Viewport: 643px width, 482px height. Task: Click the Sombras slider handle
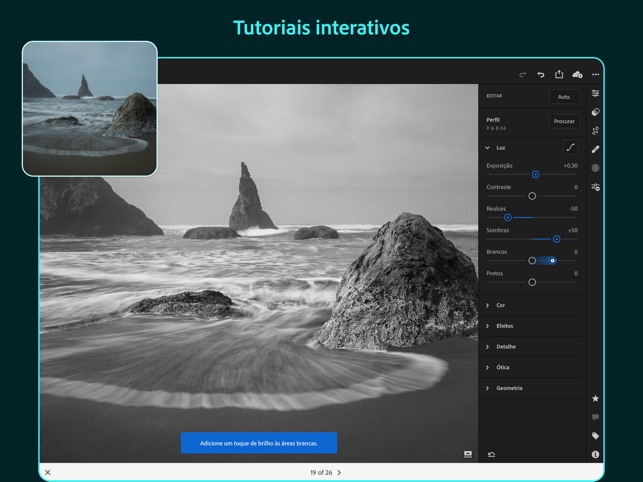point(557,239)
